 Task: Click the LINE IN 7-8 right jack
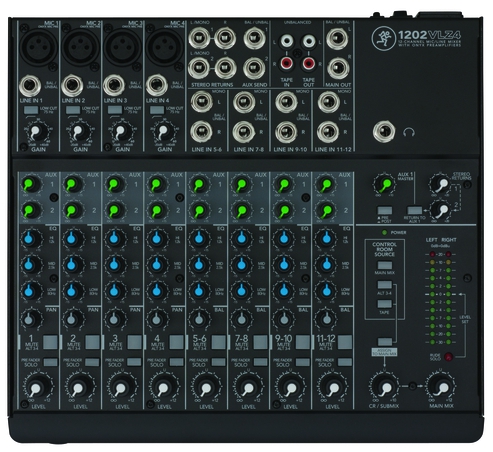[244, 132]
